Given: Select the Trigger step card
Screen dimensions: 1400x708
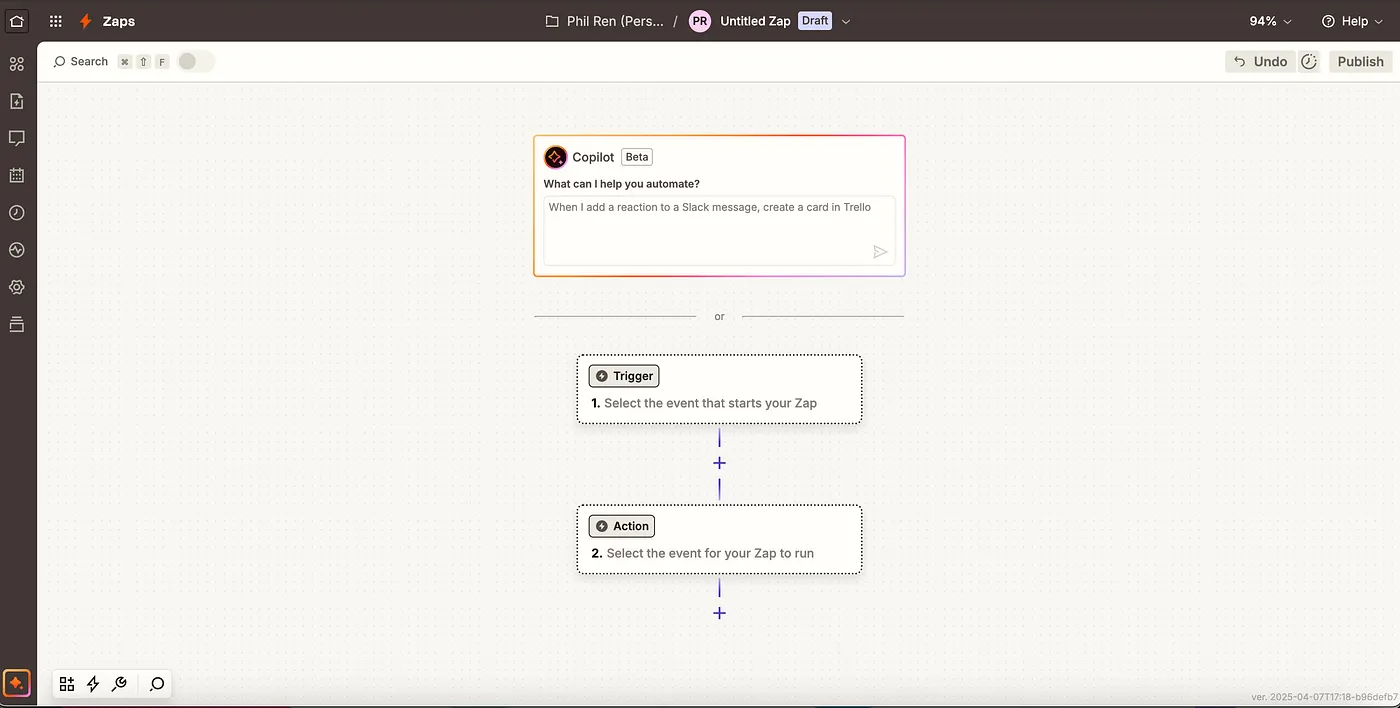Looking at the screenshot, I should pyautogui.click(x=718, y=389).
